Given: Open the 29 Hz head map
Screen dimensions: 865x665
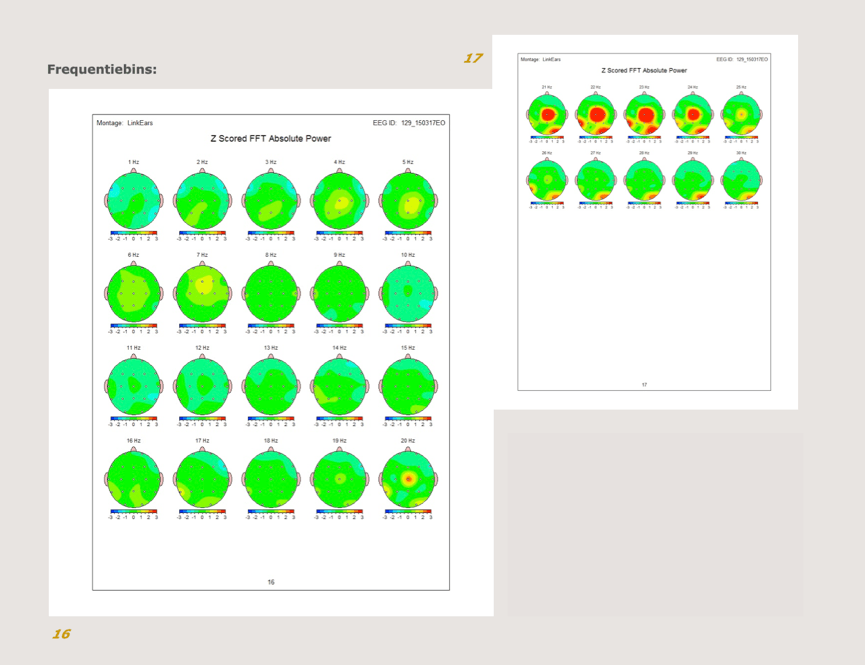Looking at the screenshot, I should point(693,180).
